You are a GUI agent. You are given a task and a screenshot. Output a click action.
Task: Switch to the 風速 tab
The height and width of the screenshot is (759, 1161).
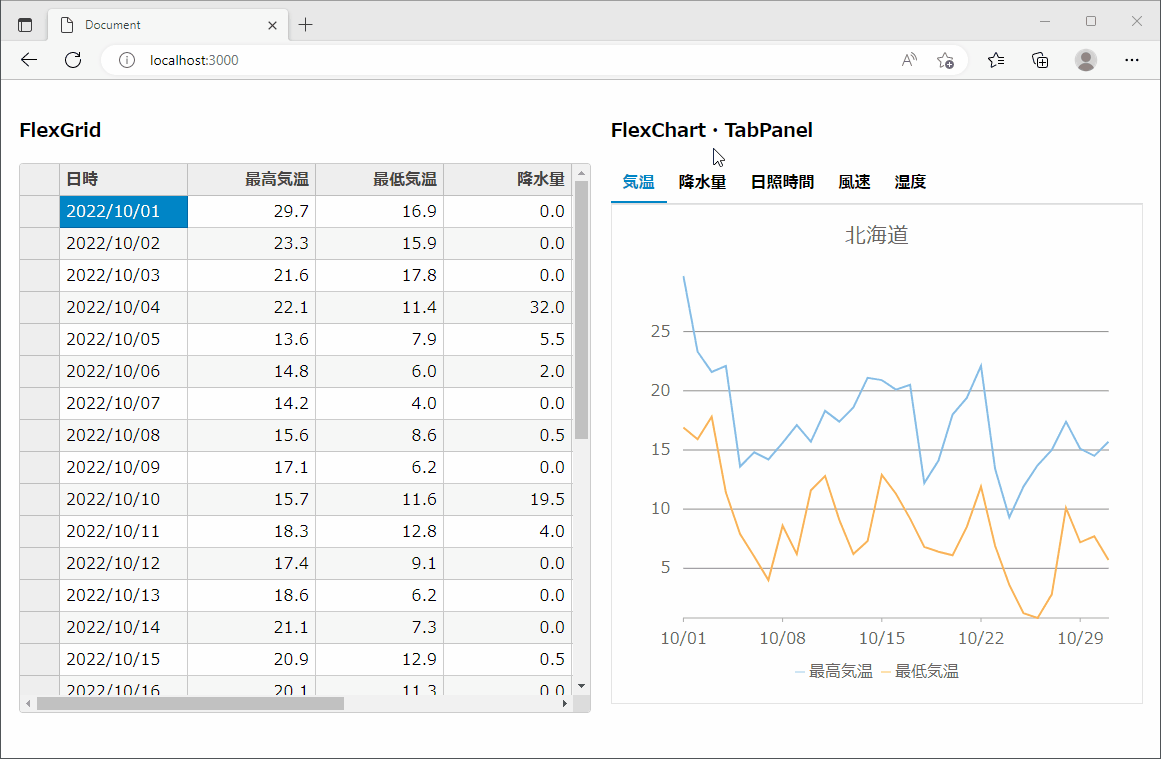854,182
